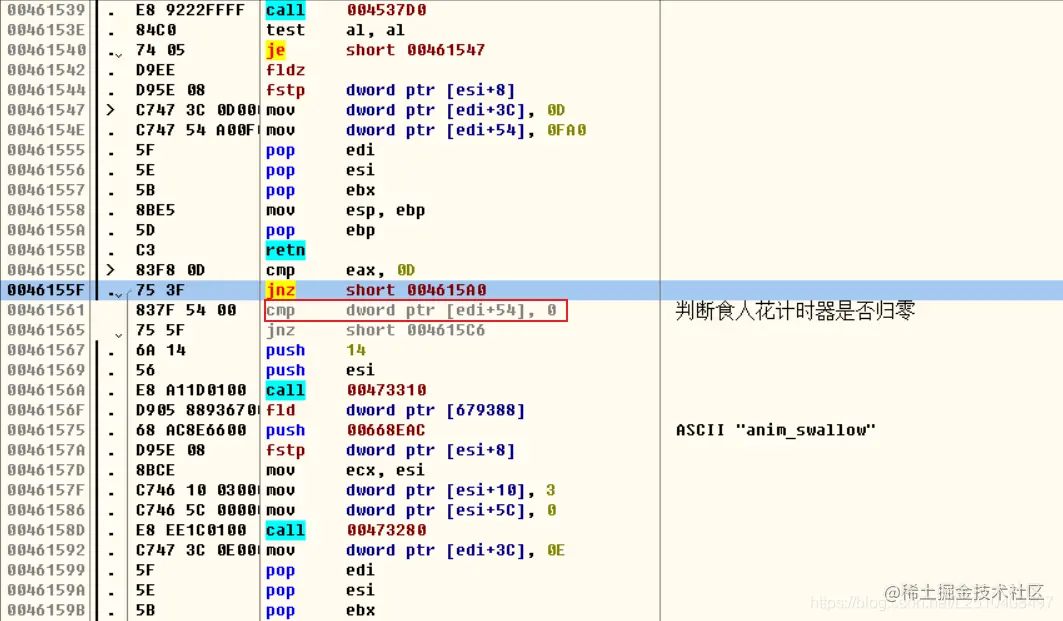The image size is (1063, 621).
Task: Click highlighted address 0046155F
Action: point(46,290)
